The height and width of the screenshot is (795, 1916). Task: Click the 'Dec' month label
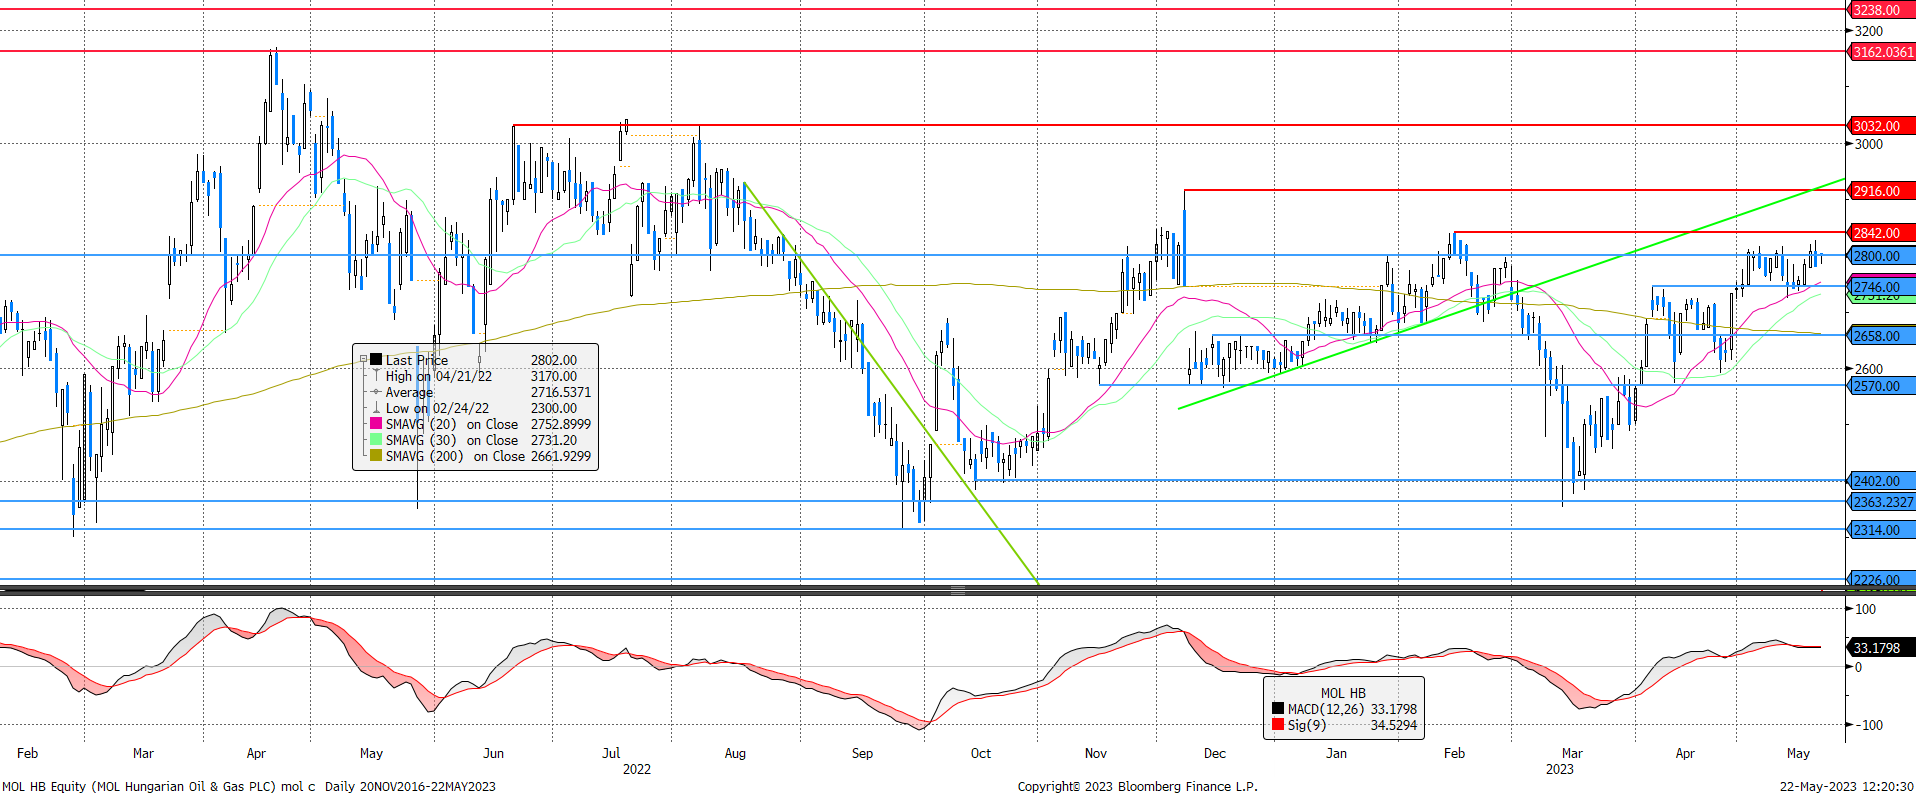[1214, 753]
